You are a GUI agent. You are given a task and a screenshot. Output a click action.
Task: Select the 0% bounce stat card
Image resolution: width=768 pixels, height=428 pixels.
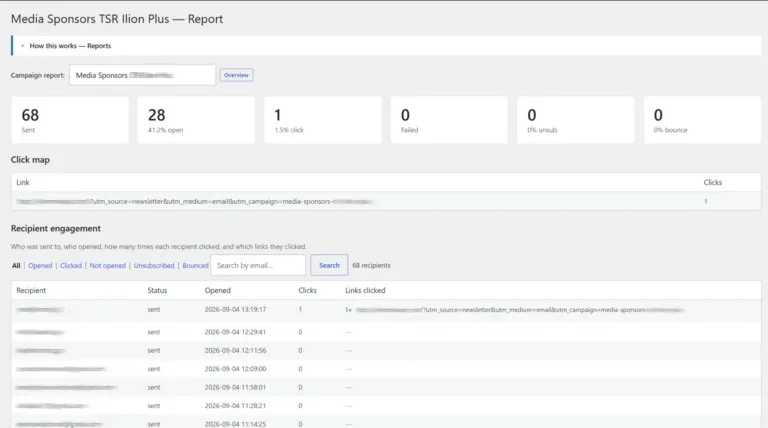[x=702, y=120]
